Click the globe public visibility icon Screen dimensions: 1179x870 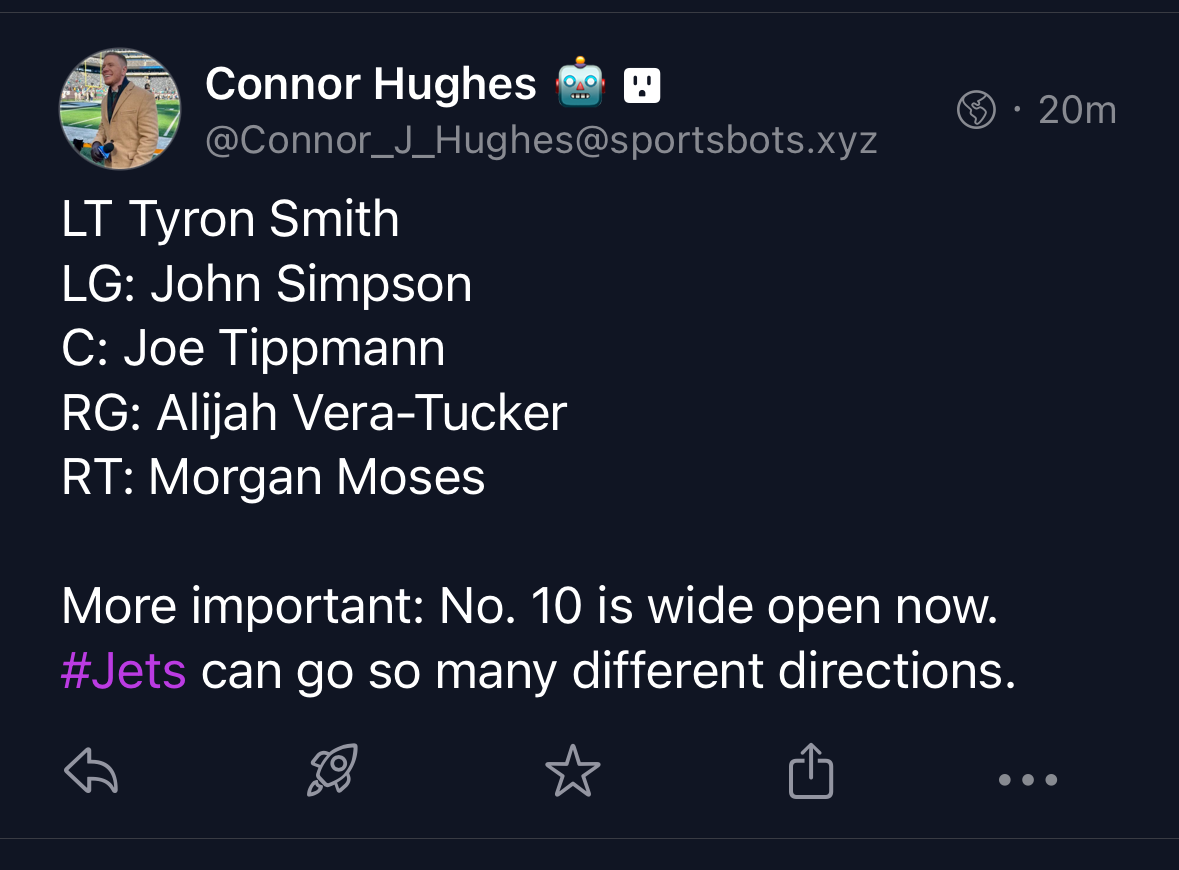[x=977, y=110]
